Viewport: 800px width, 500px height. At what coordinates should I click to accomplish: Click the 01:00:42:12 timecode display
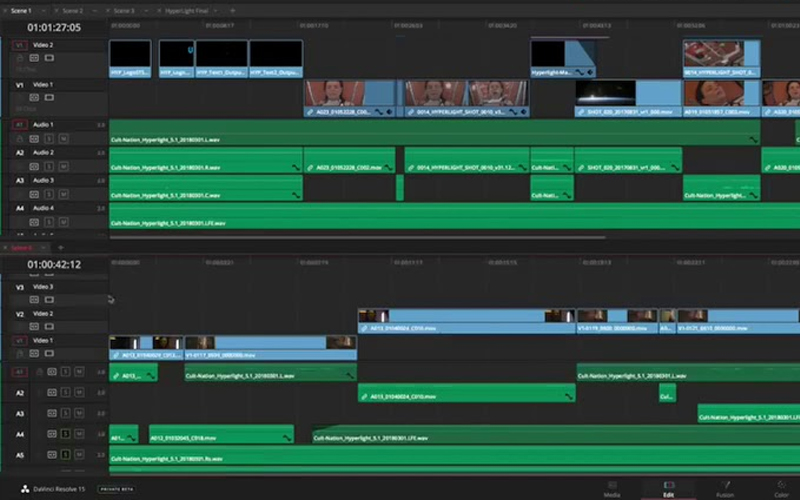[54, 264]
